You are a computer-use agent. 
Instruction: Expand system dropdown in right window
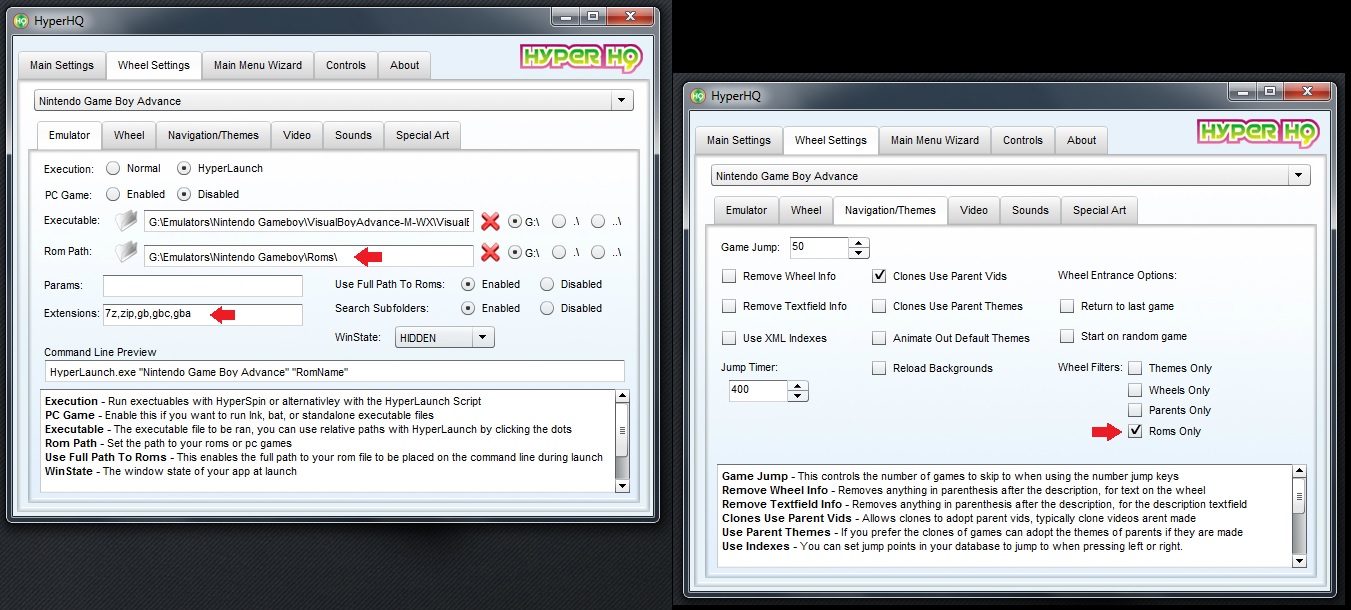(1298, 176)
